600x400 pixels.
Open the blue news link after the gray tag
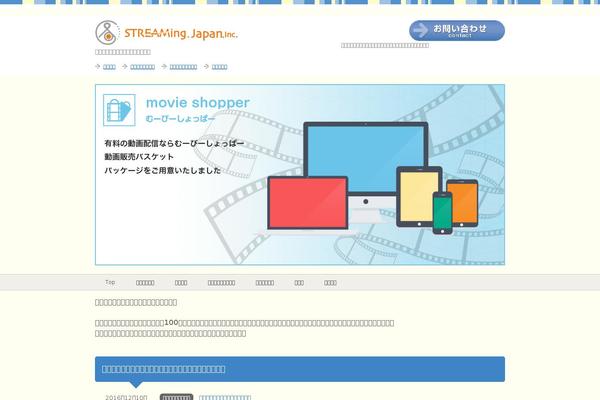coord(225,397)
